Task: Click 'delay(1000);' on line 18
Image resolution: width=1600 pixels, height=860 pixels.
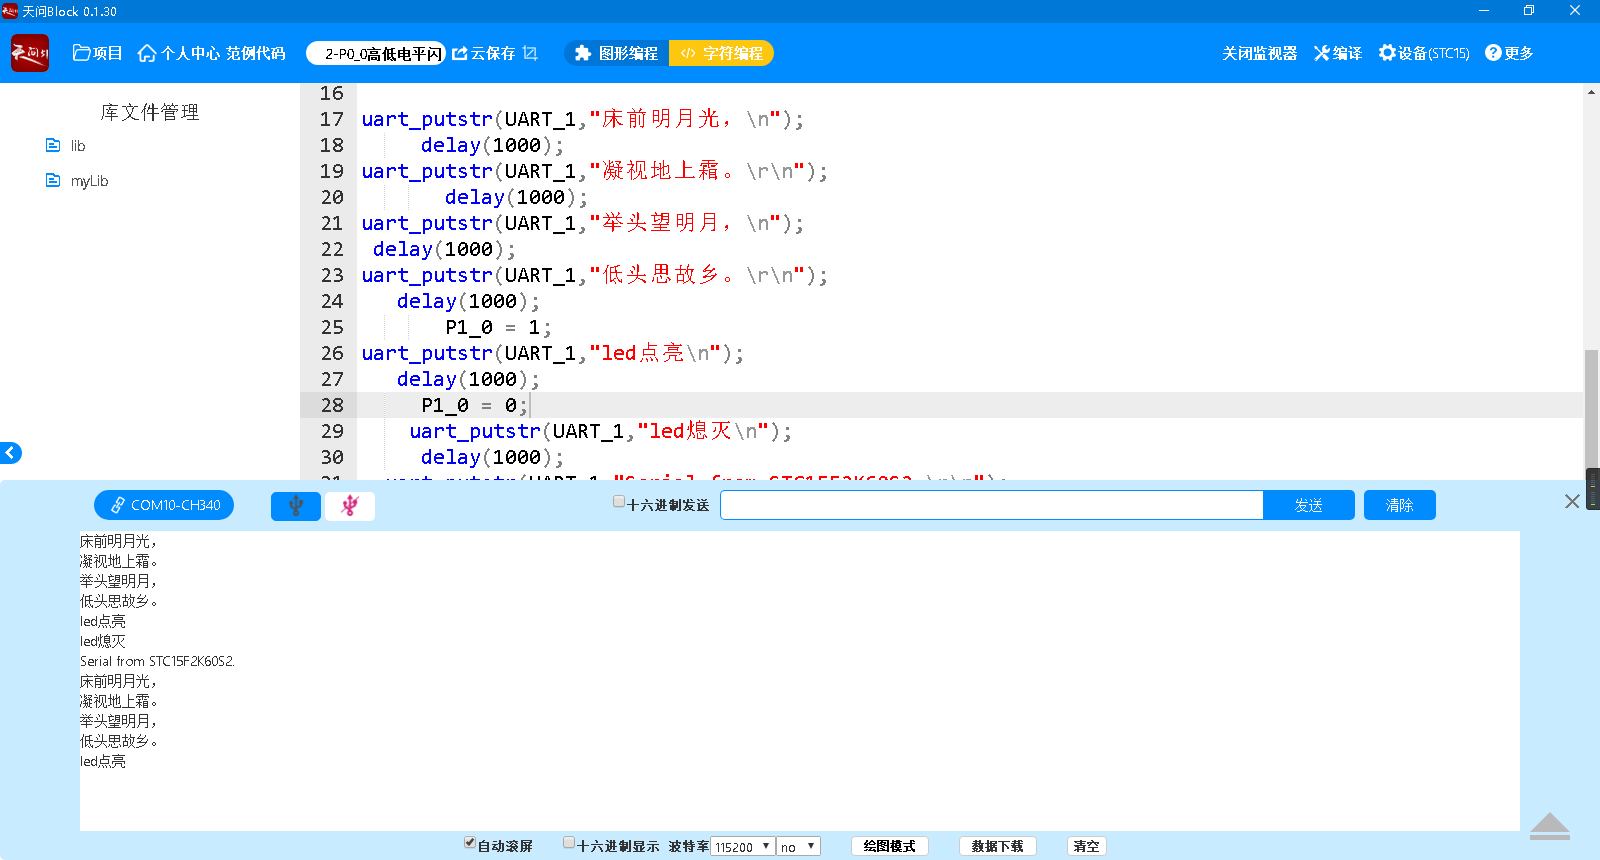Action: 492,145
